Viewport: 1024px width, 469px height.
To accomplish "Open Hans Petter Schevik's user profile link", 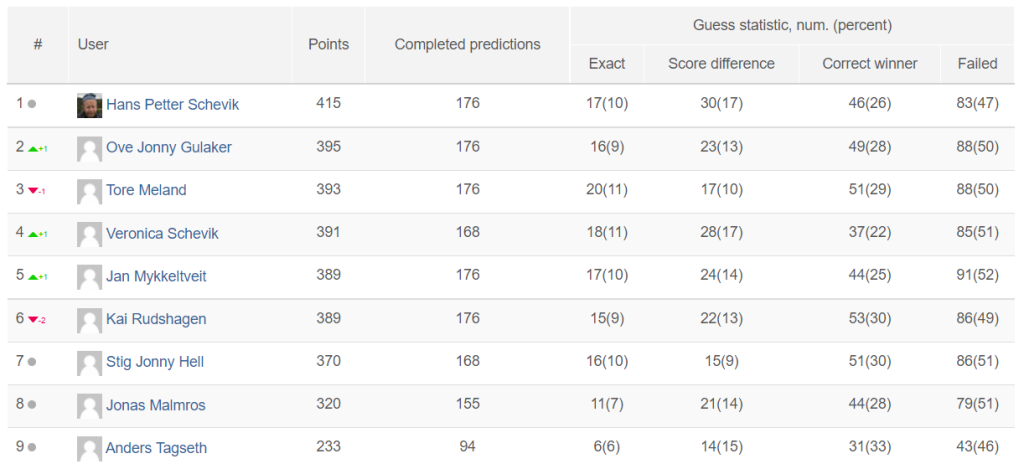I will [x=172, y=105].
